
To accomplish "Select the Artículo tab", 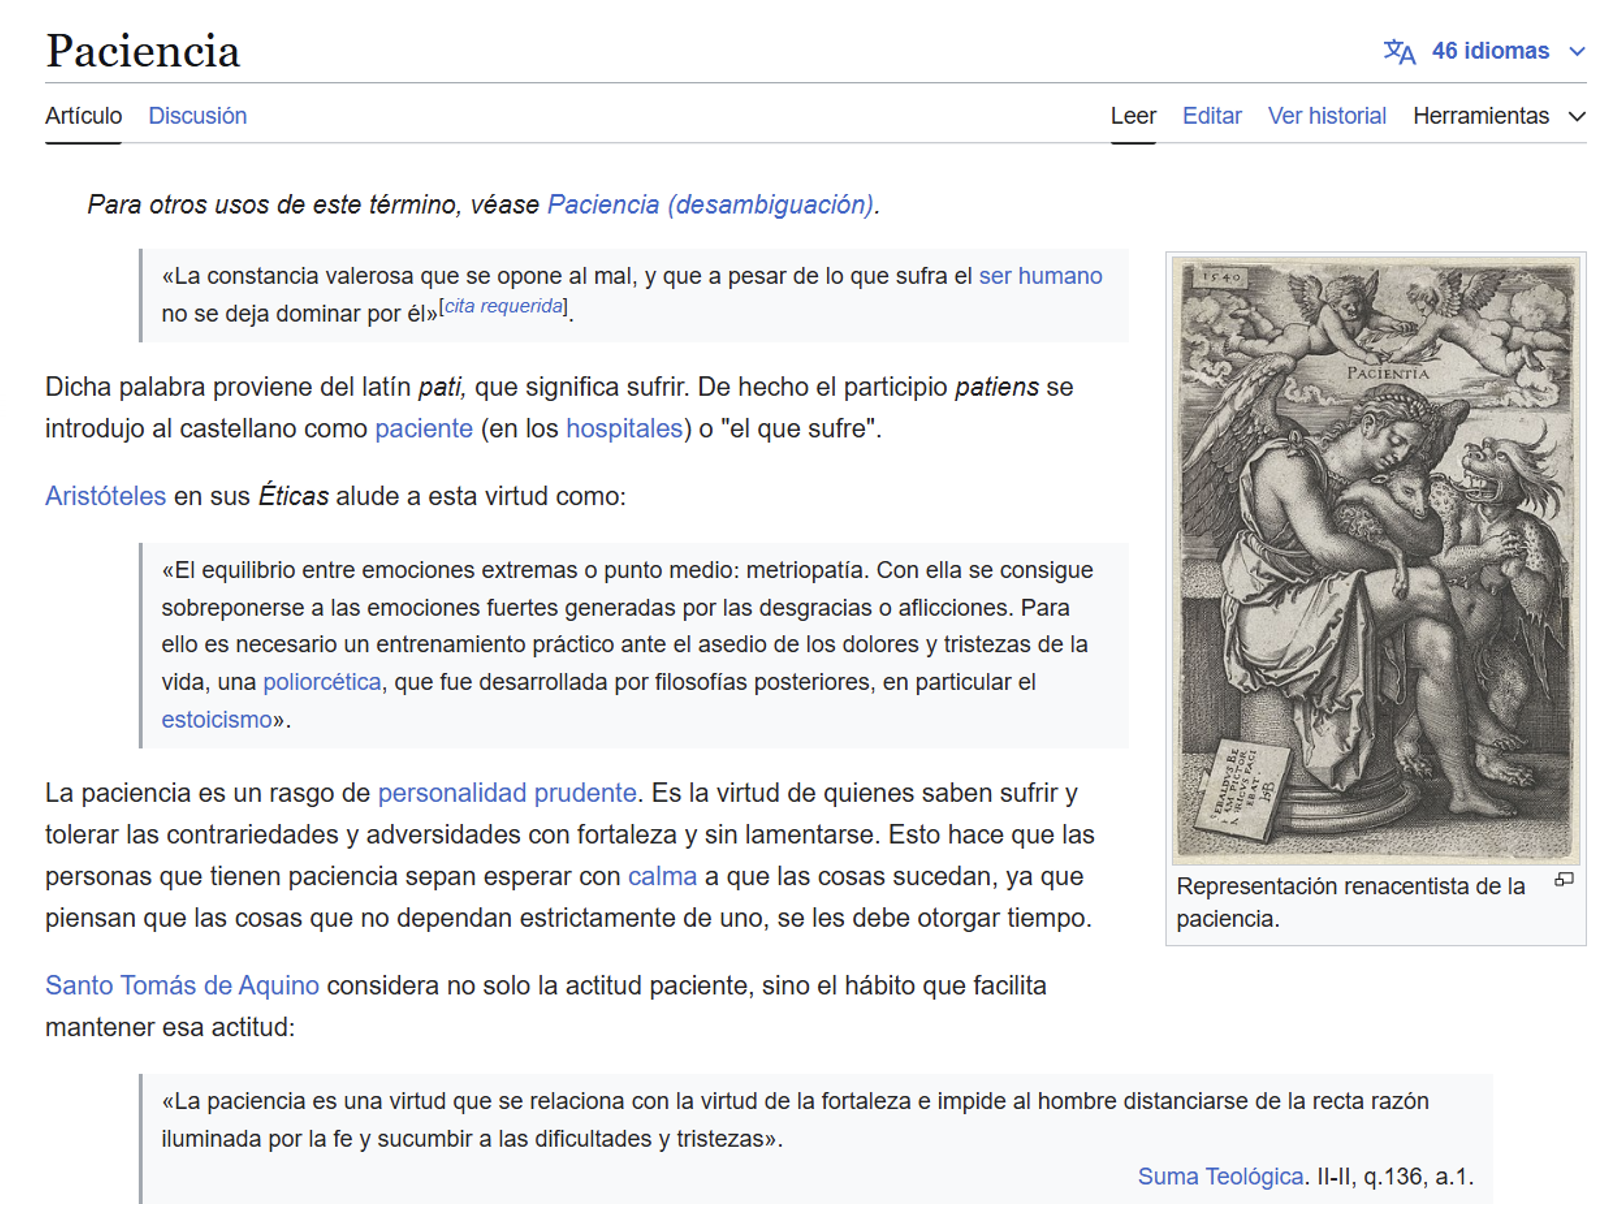I will [83, 116].
